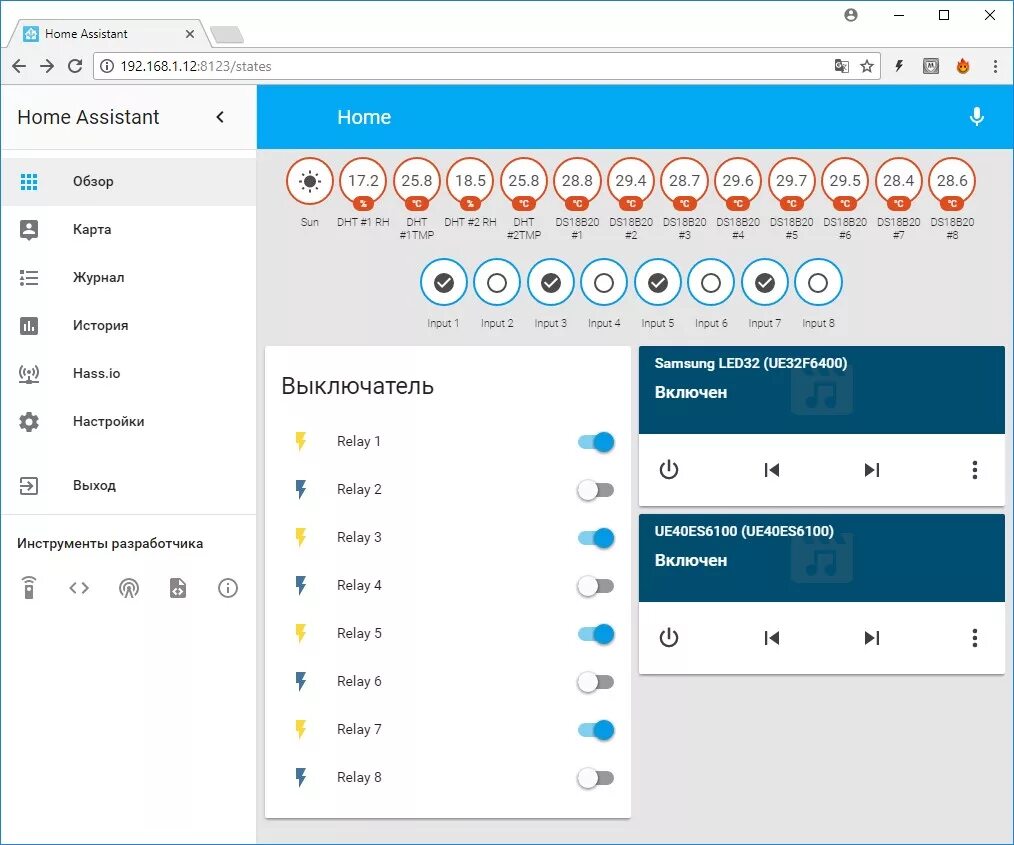Open the Templates developer tool file icon

tap(178, 588)
